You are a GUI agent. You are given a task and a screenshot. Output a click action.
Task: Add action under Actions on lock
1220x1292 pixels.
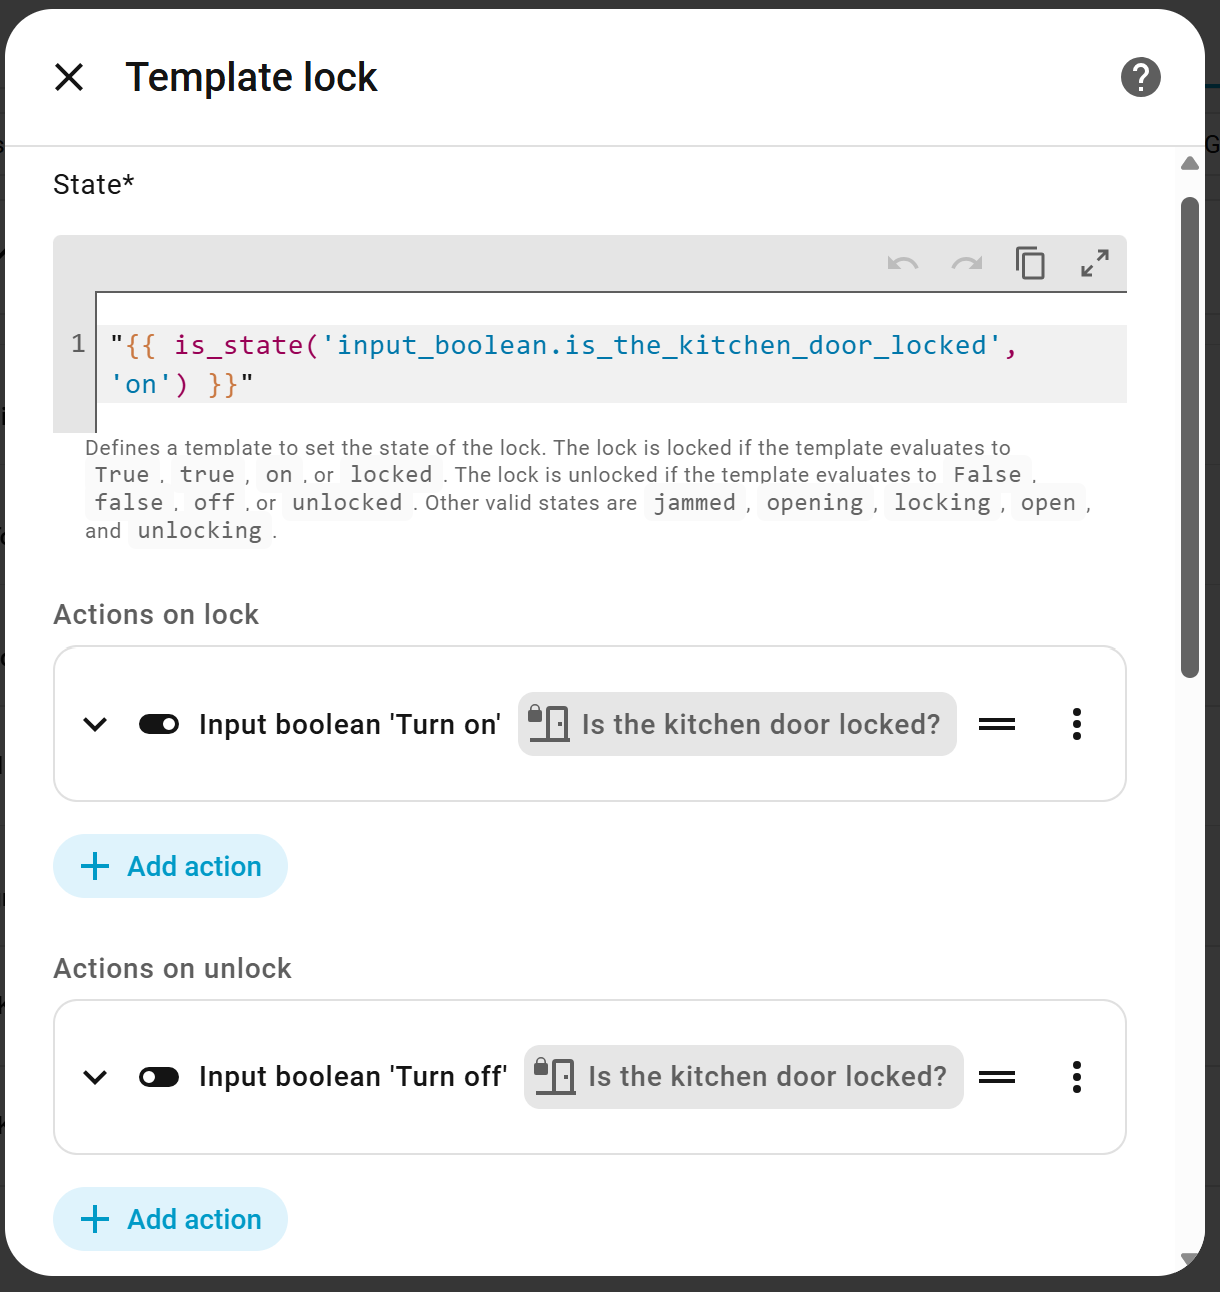[x=171, y=866]
